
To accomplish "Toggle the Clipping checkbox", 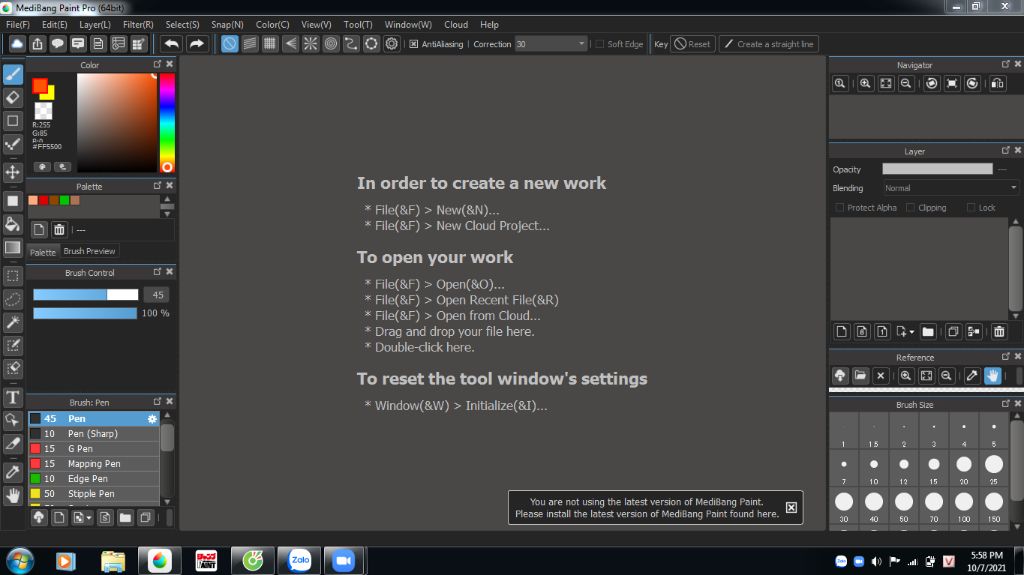I will (910, 208).
